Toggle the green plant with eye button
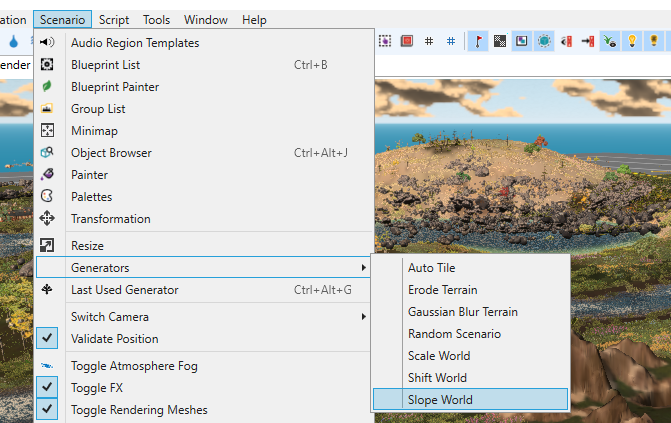The image size is (671, 423). click(x=610, y=41)
